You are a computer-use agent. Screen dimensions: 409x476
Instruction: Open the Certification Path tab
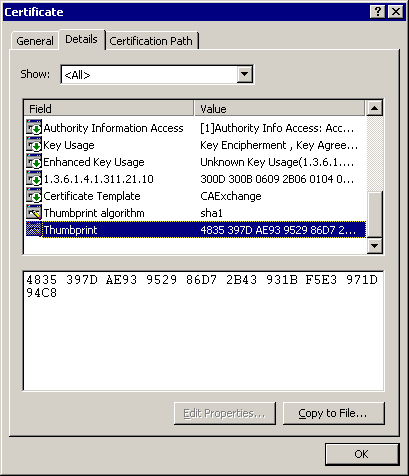[151, 41]
